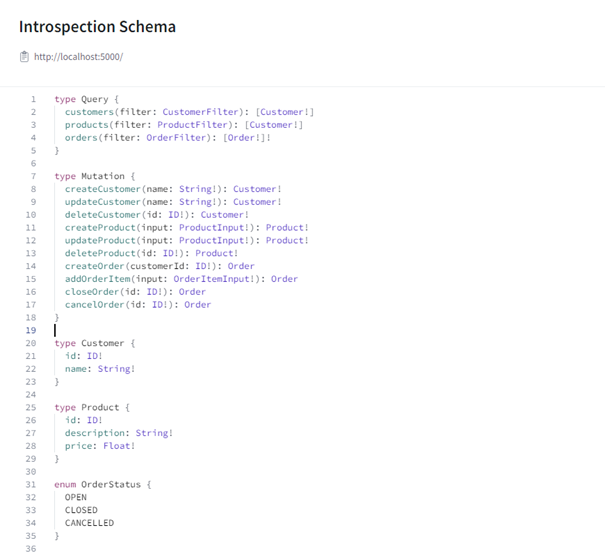Click the CANCELLED enum value

(x=89, y=523)
